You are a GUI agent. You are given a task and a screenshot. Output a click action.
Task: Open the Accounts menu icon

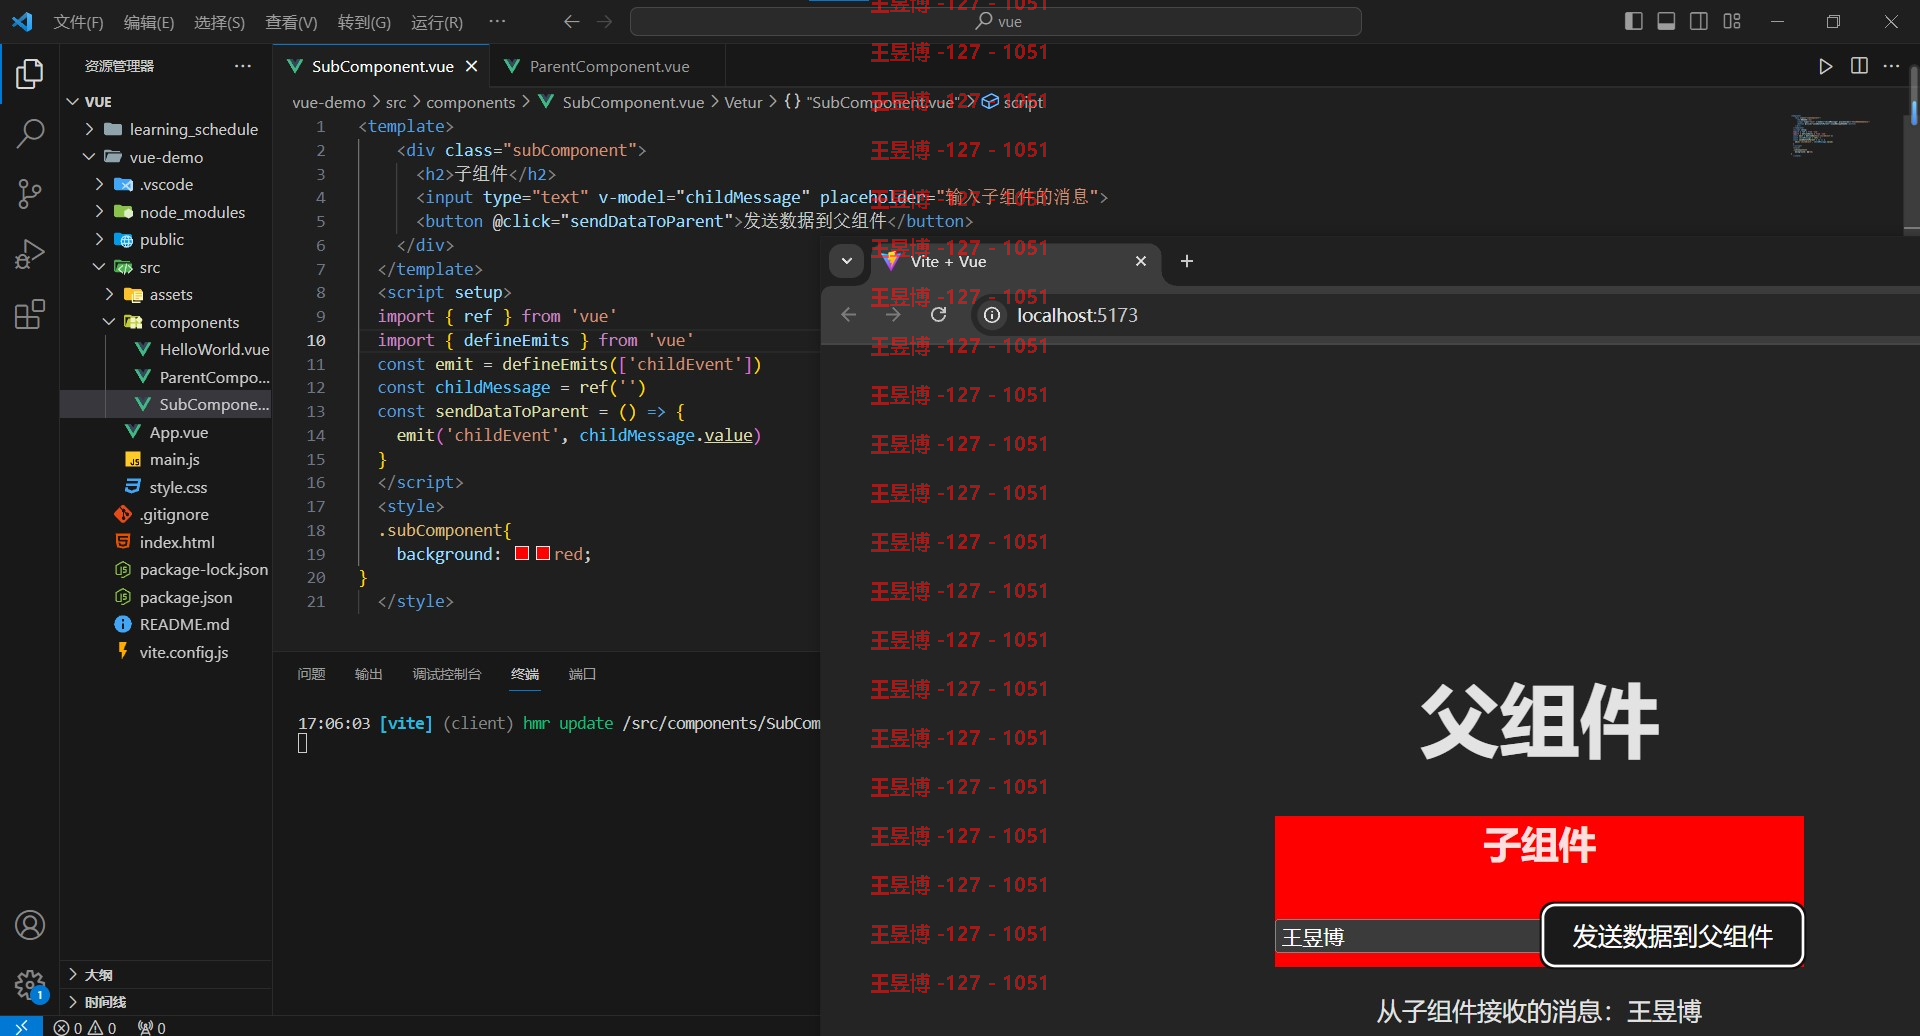pos(30,925)
